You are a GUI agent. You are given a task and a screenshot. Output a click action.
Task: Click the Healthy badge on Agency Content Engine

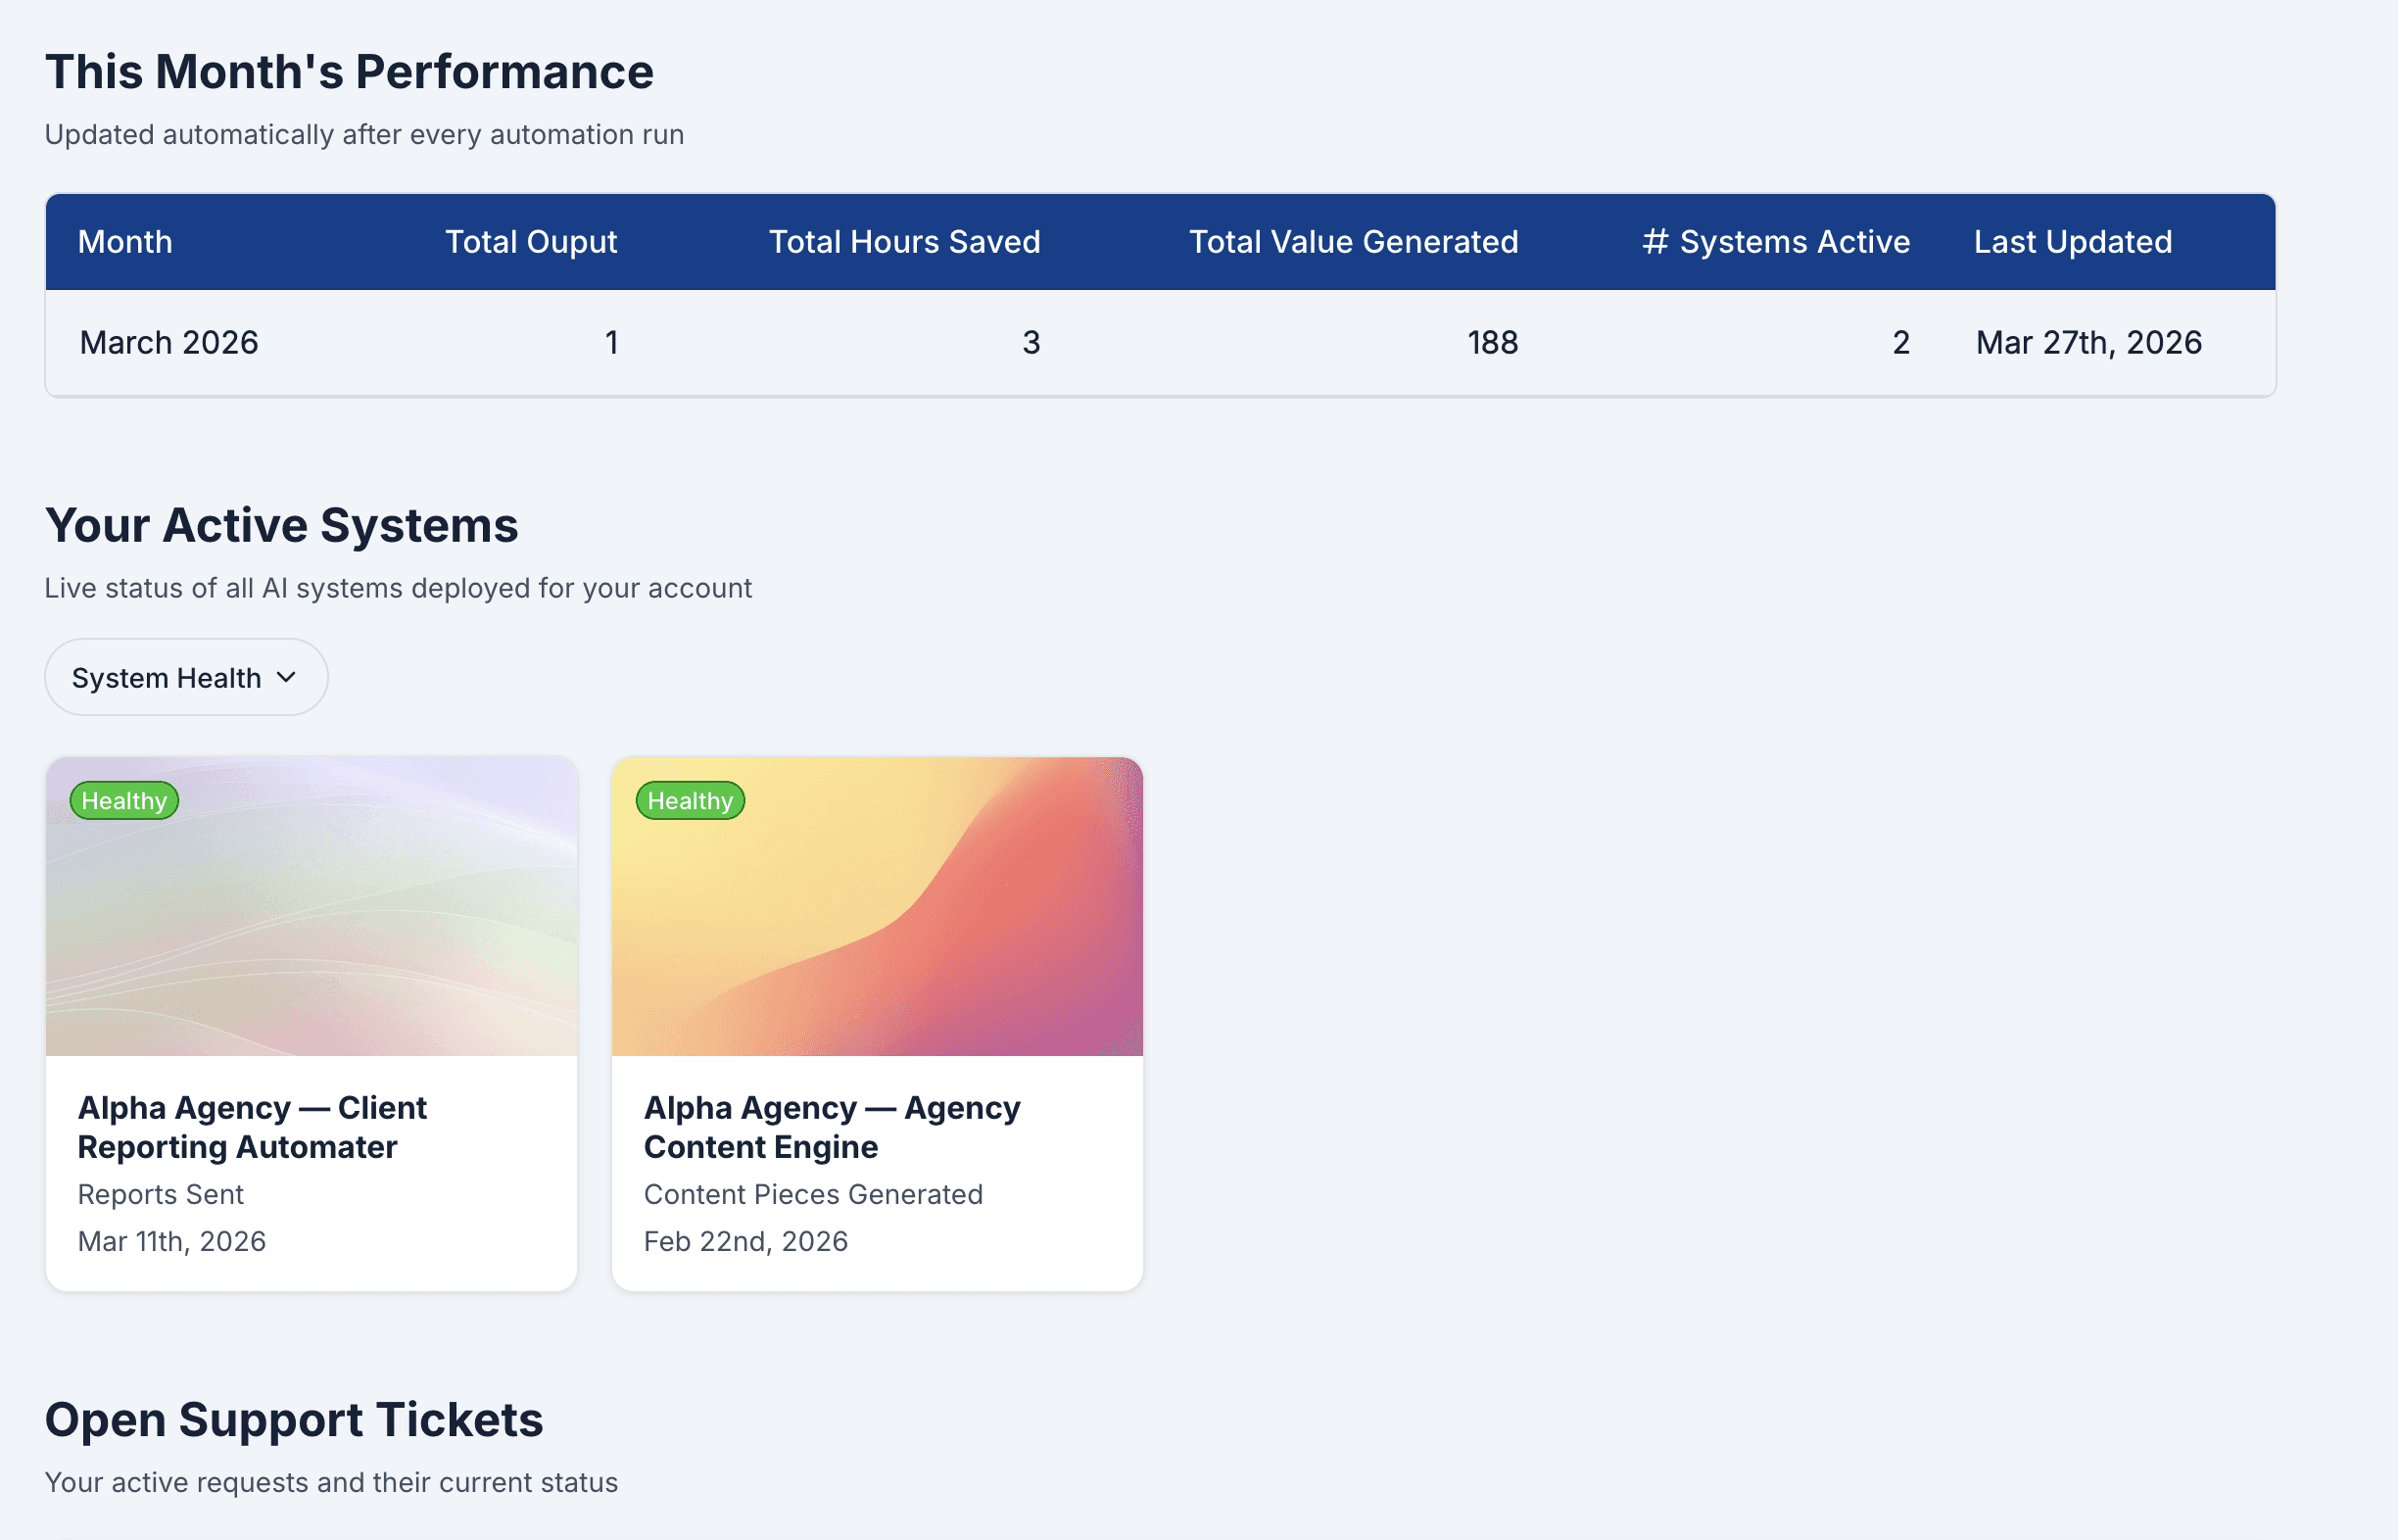(690, 800)
